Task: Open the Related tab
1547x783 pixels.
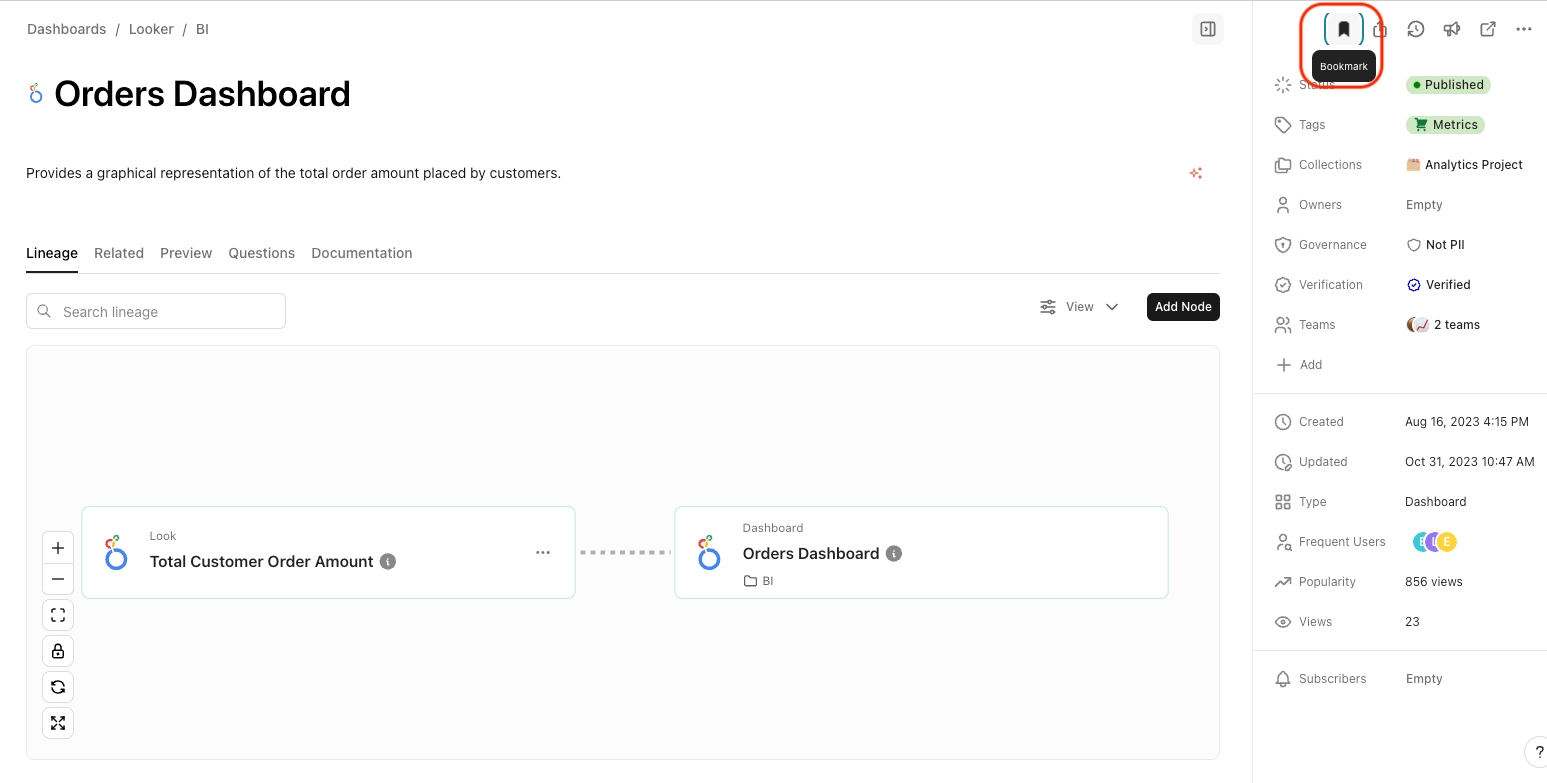Action: click(119, 253)
